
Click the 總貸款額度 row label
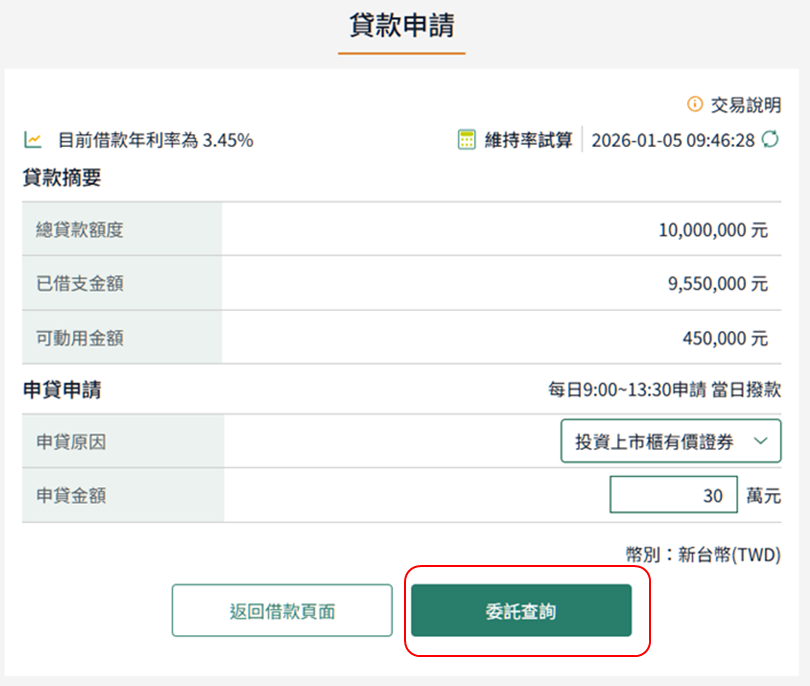coord(80,230)
